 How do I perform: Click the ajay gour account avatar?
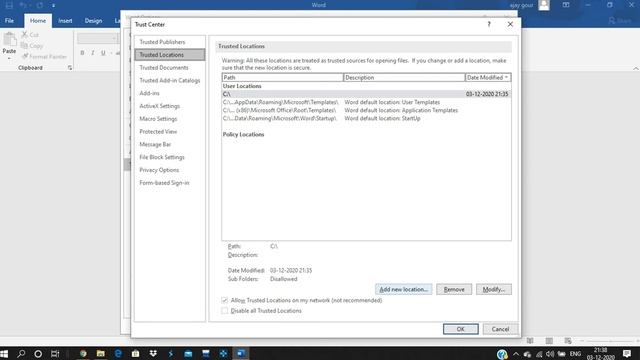click(544, 5)
